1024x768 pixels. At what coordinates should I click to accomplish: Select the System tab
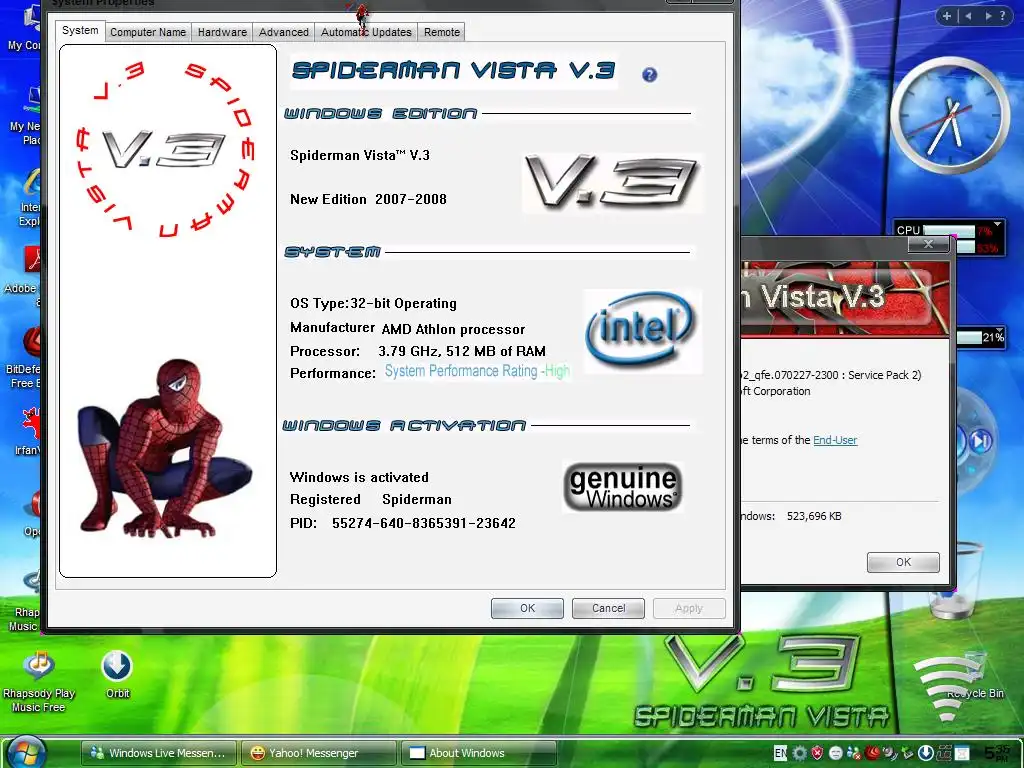point(80,31)
